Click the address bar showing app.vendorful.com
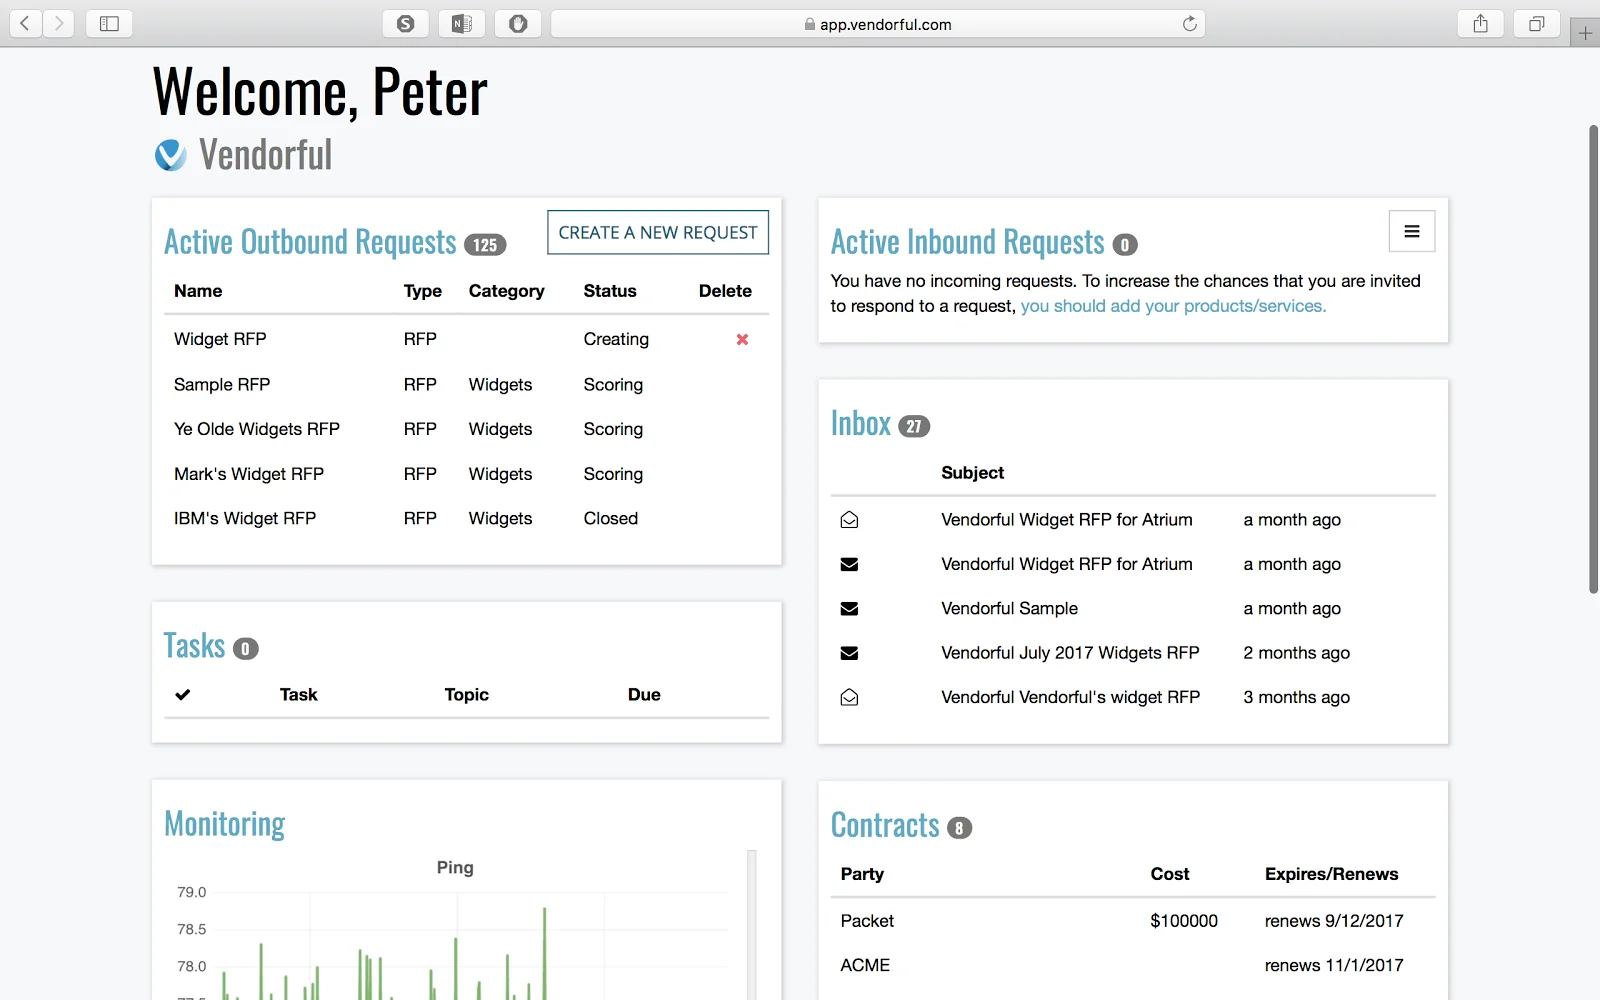 coord(878,24)
